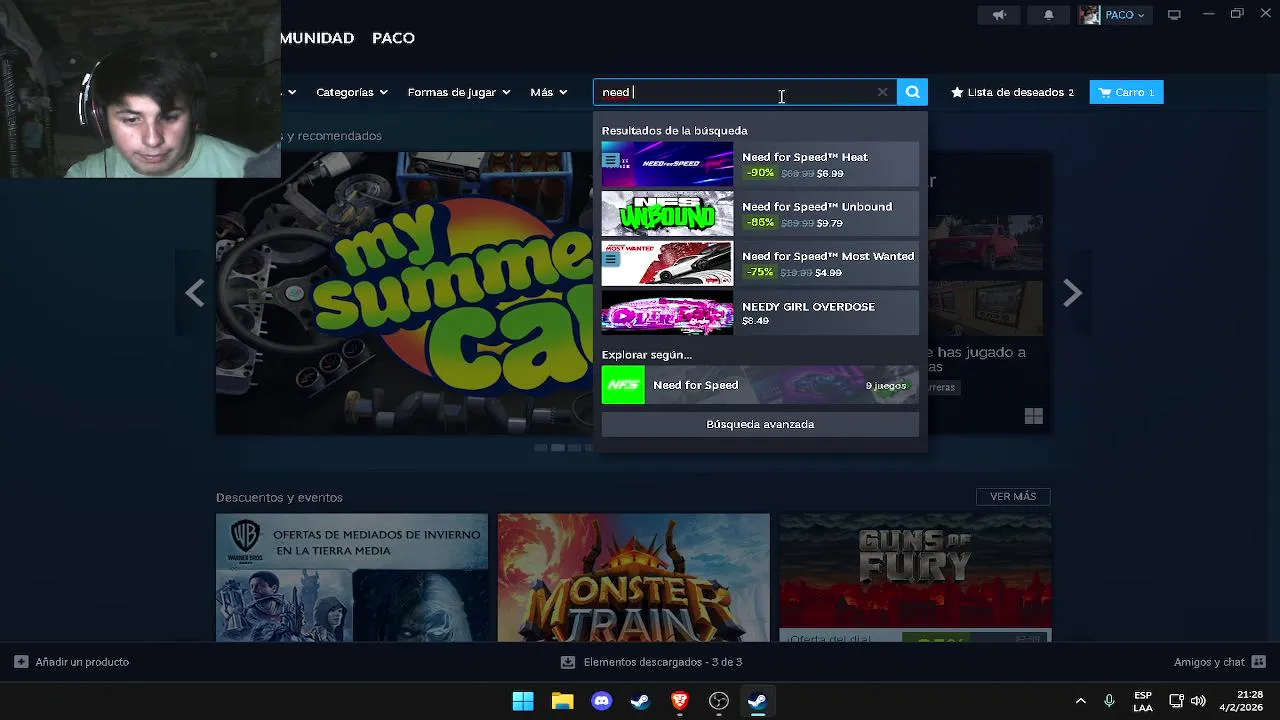
Task: Explore the Need for Speed franchise
Action: point(760,385)
